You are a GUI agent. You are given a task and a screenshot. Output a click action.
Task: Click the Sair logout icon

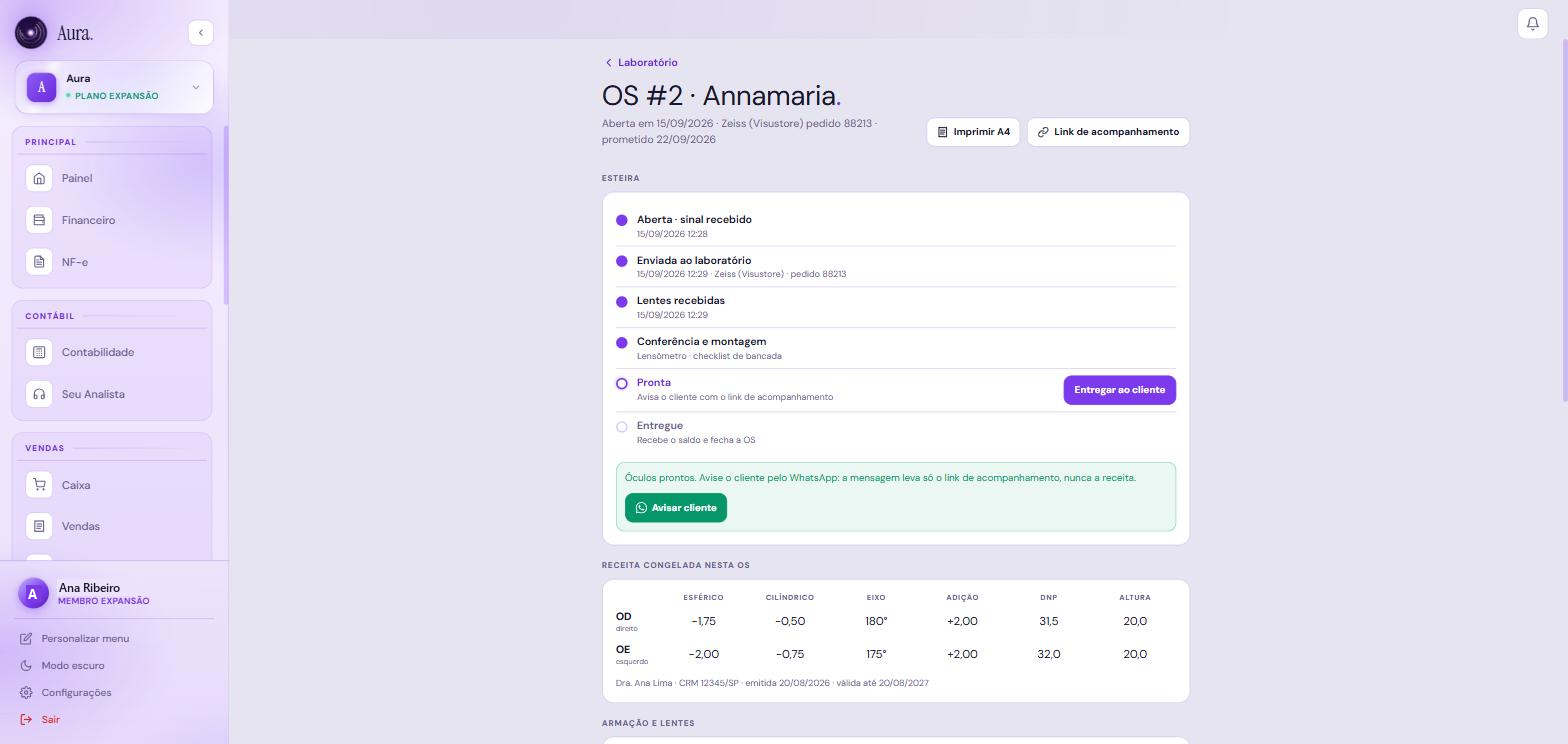click(x=26, y=720)
